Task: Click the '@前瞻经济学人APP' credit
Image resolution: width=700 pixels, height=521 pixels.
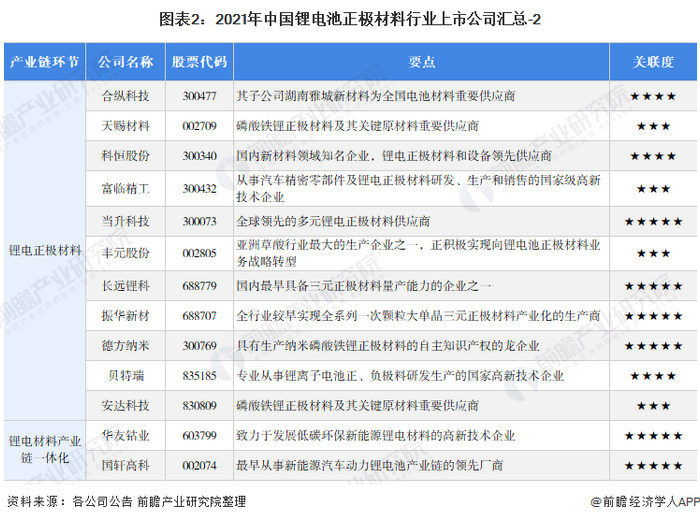Action: [x=645, y=501]
